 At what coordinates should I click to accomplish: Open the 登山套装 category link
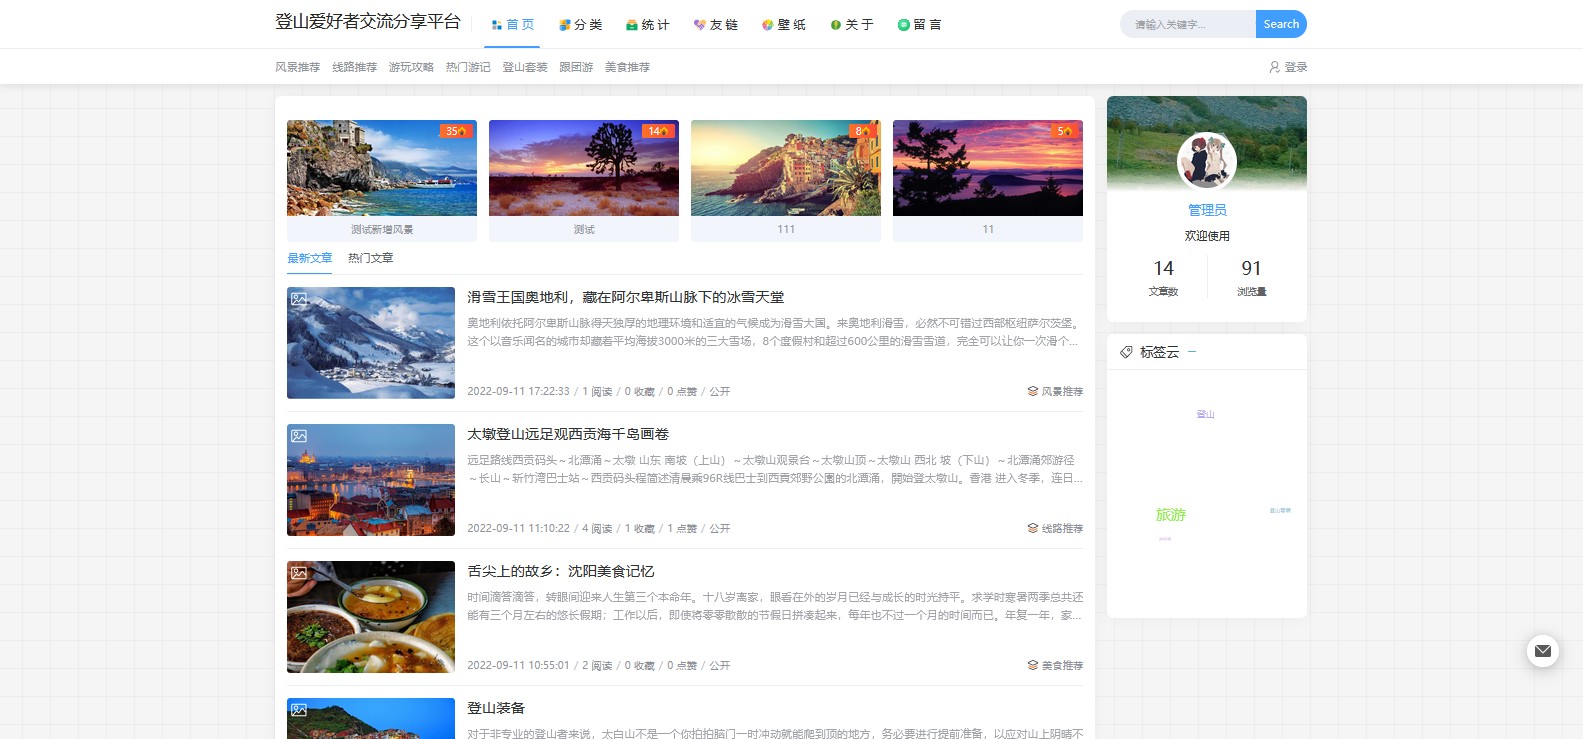[525, 67]
